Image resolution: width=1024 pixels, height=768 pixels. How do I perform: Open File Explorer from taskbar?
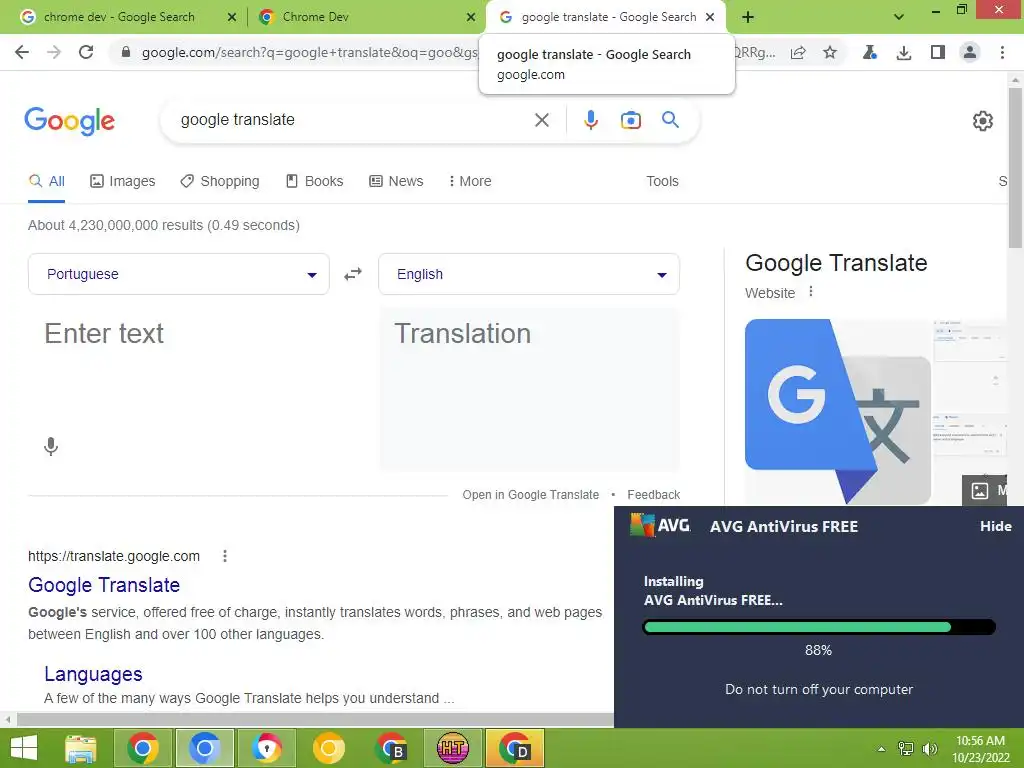80,748
